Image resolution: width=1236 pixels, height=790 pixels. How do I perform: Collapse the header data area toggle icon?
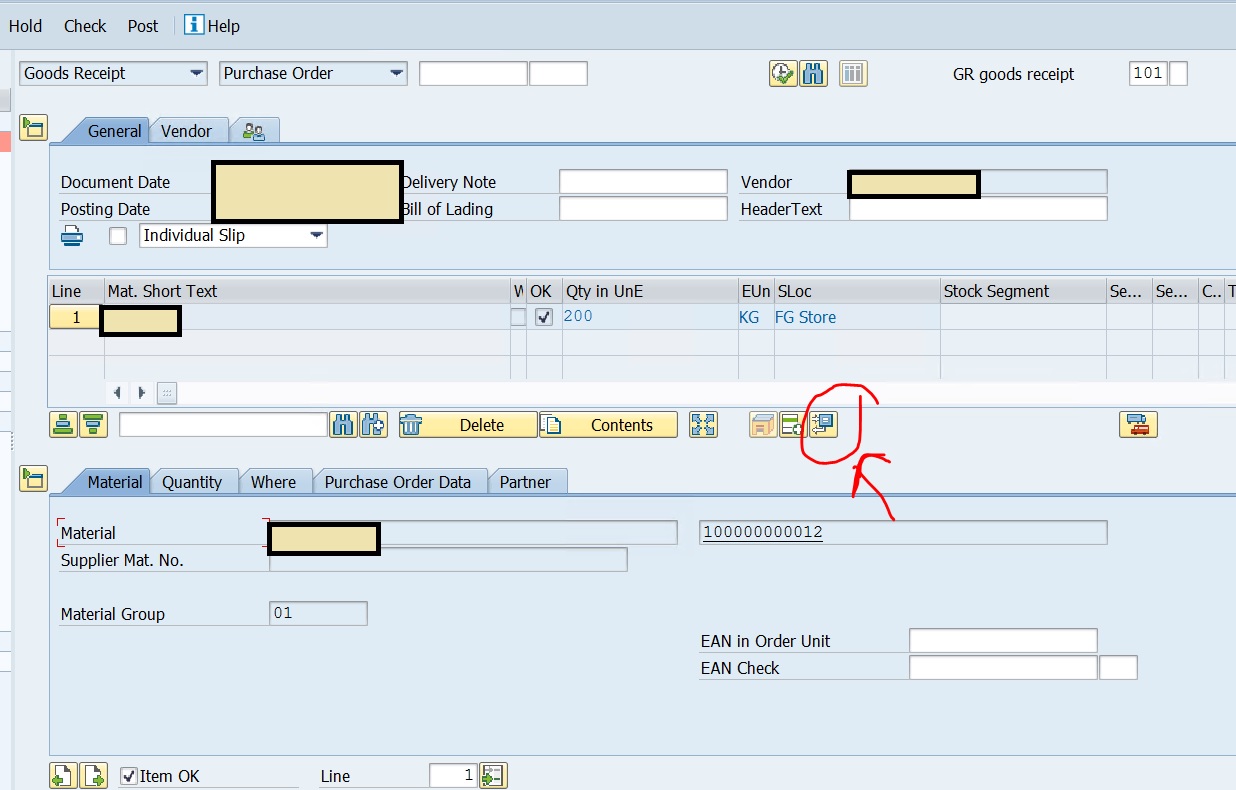coord(33,127)
